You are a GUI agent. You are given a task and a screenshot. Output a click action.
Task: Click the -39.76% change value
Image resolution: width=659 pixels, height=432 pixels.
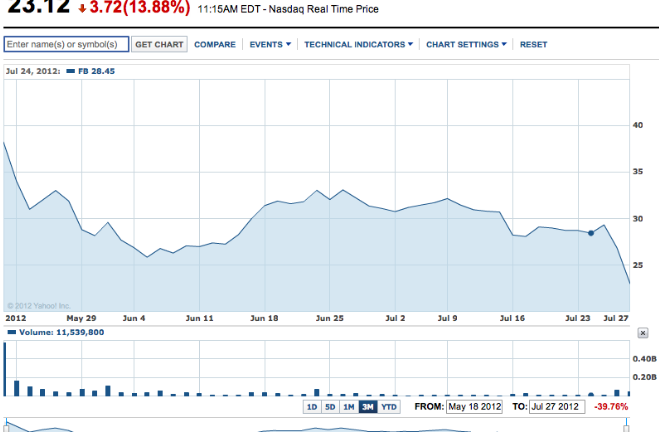(x=611, y=407)
